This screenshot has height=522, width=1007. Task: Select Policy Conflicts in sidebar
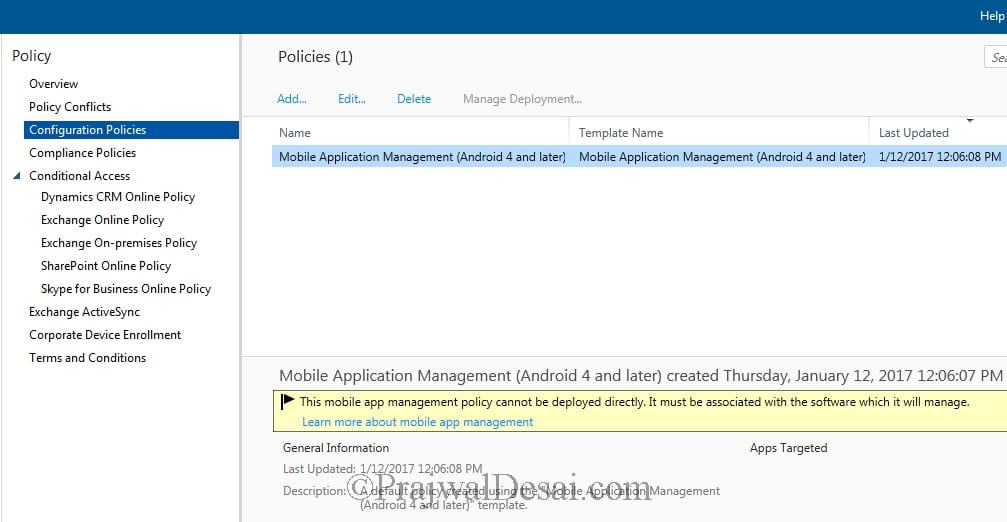[70, 107]
